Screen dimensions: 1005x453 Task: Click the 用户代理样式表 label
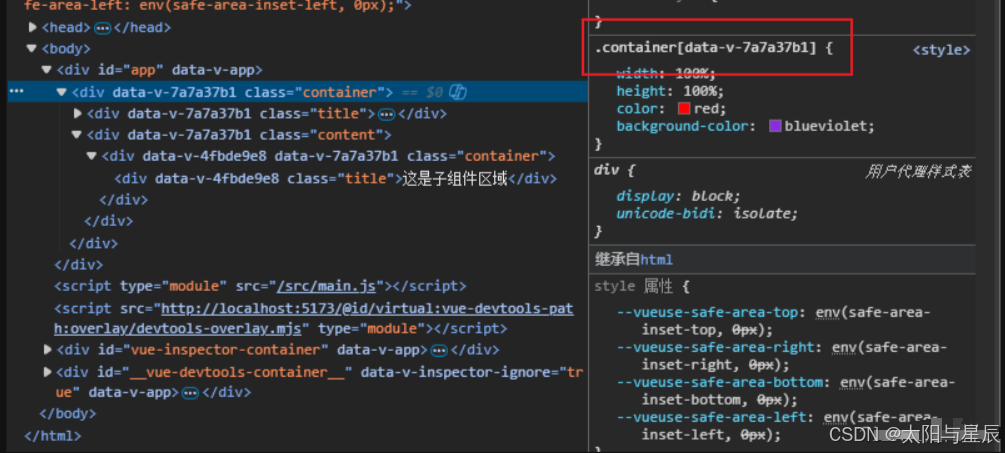point(917,171)
